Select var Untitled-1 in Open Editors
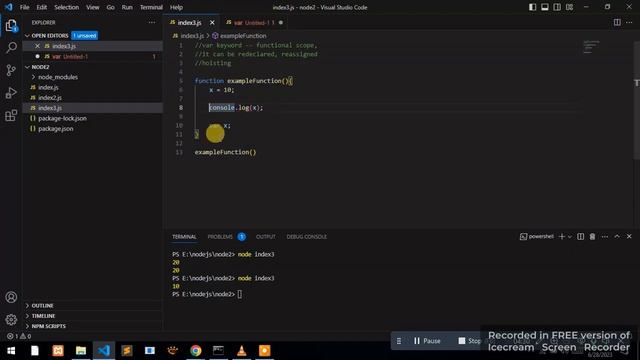The height and width of the screenshot is (360, 640). [70, 56]
